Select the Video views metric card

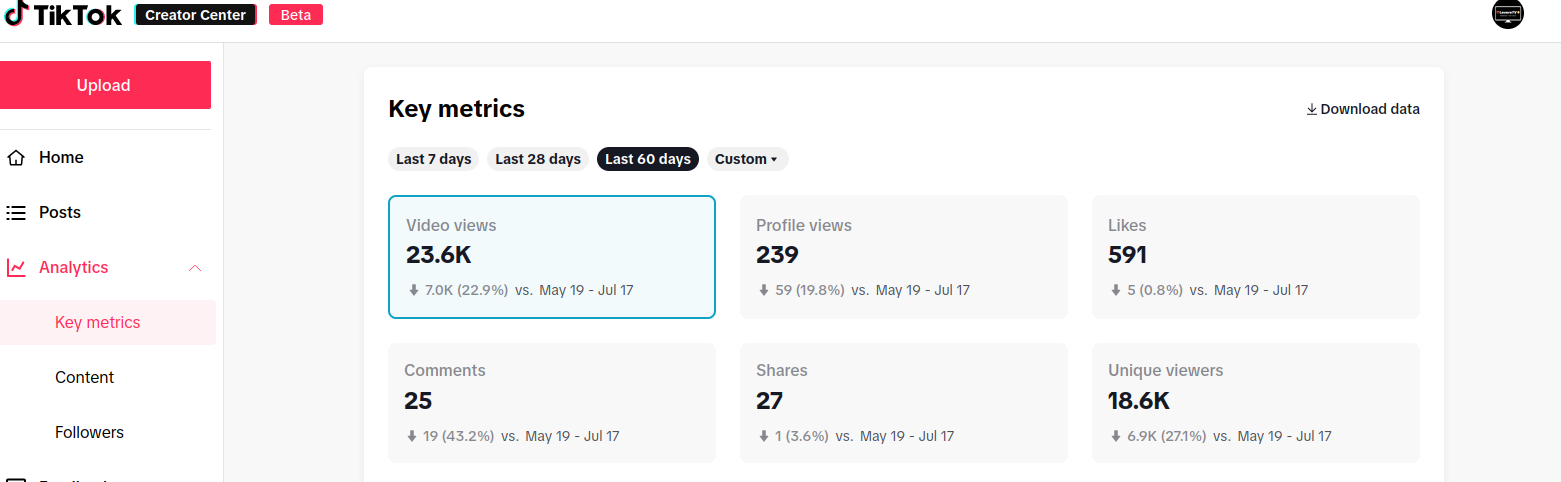pos(551,257)
